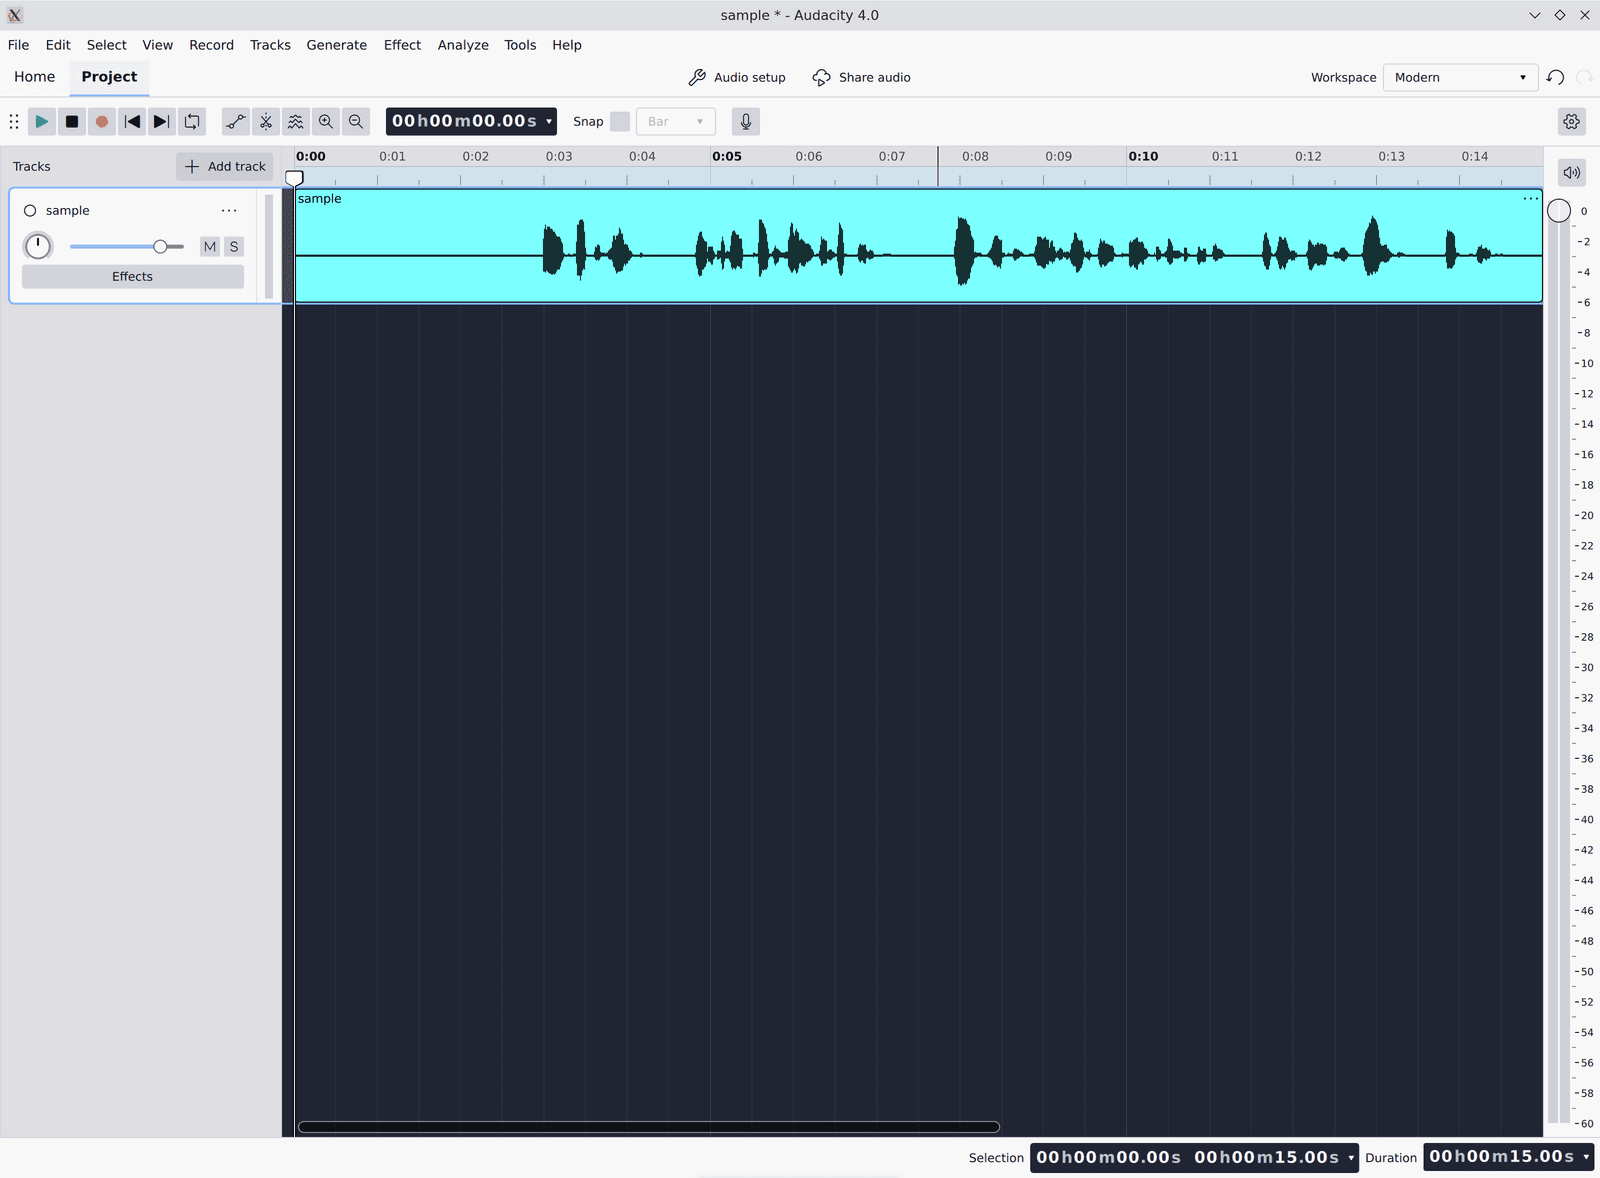Click Add track button
This screenshot has height=1178, width=1600.
click(225, 167)
